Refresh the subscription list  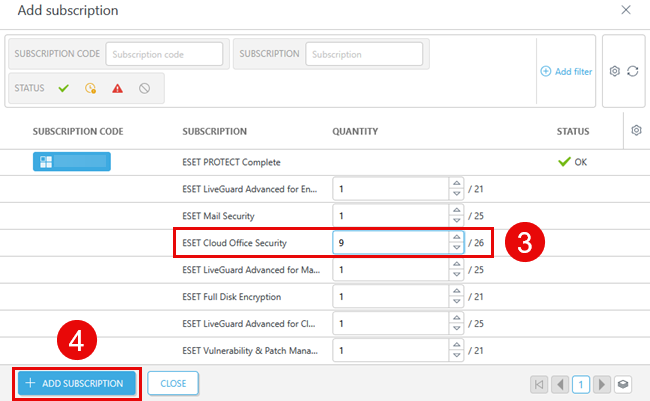(x=633, y=71)
